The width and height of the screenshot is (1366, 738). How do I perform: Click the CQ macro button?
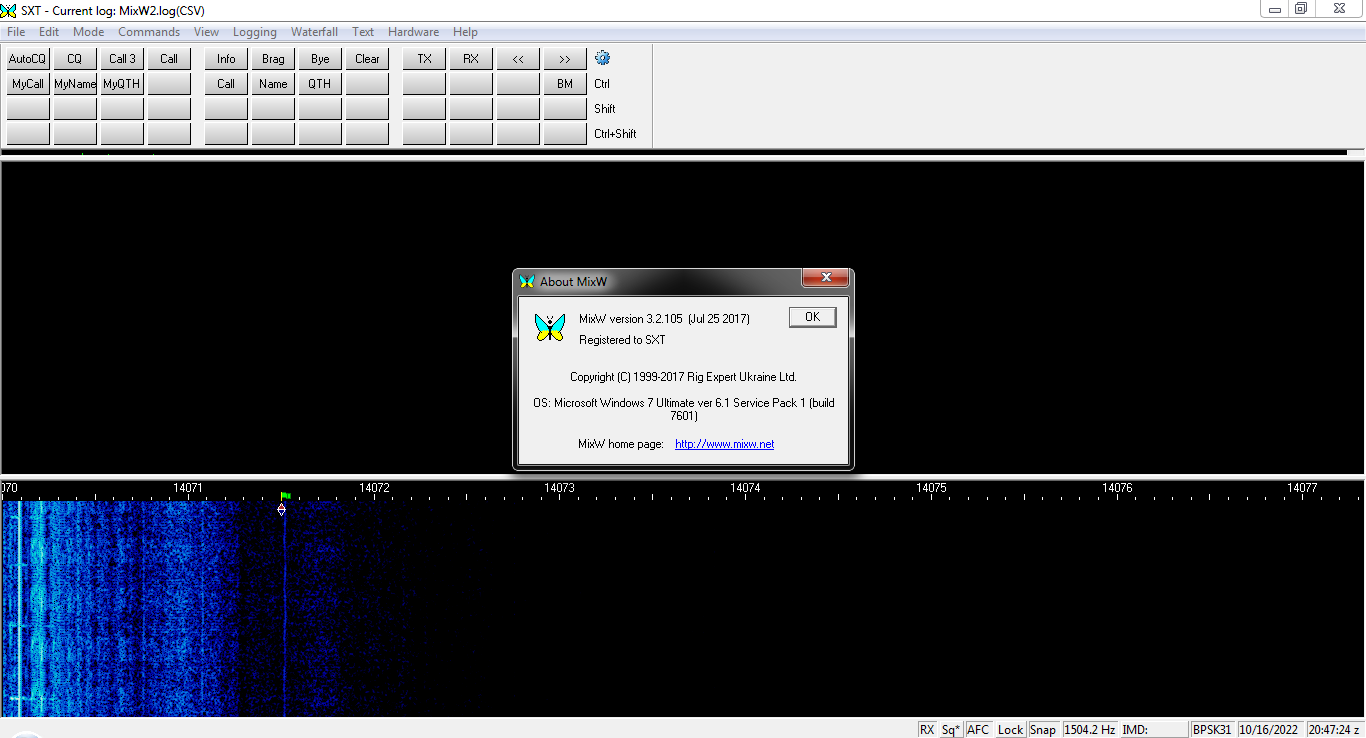click(x=75, y=59)
